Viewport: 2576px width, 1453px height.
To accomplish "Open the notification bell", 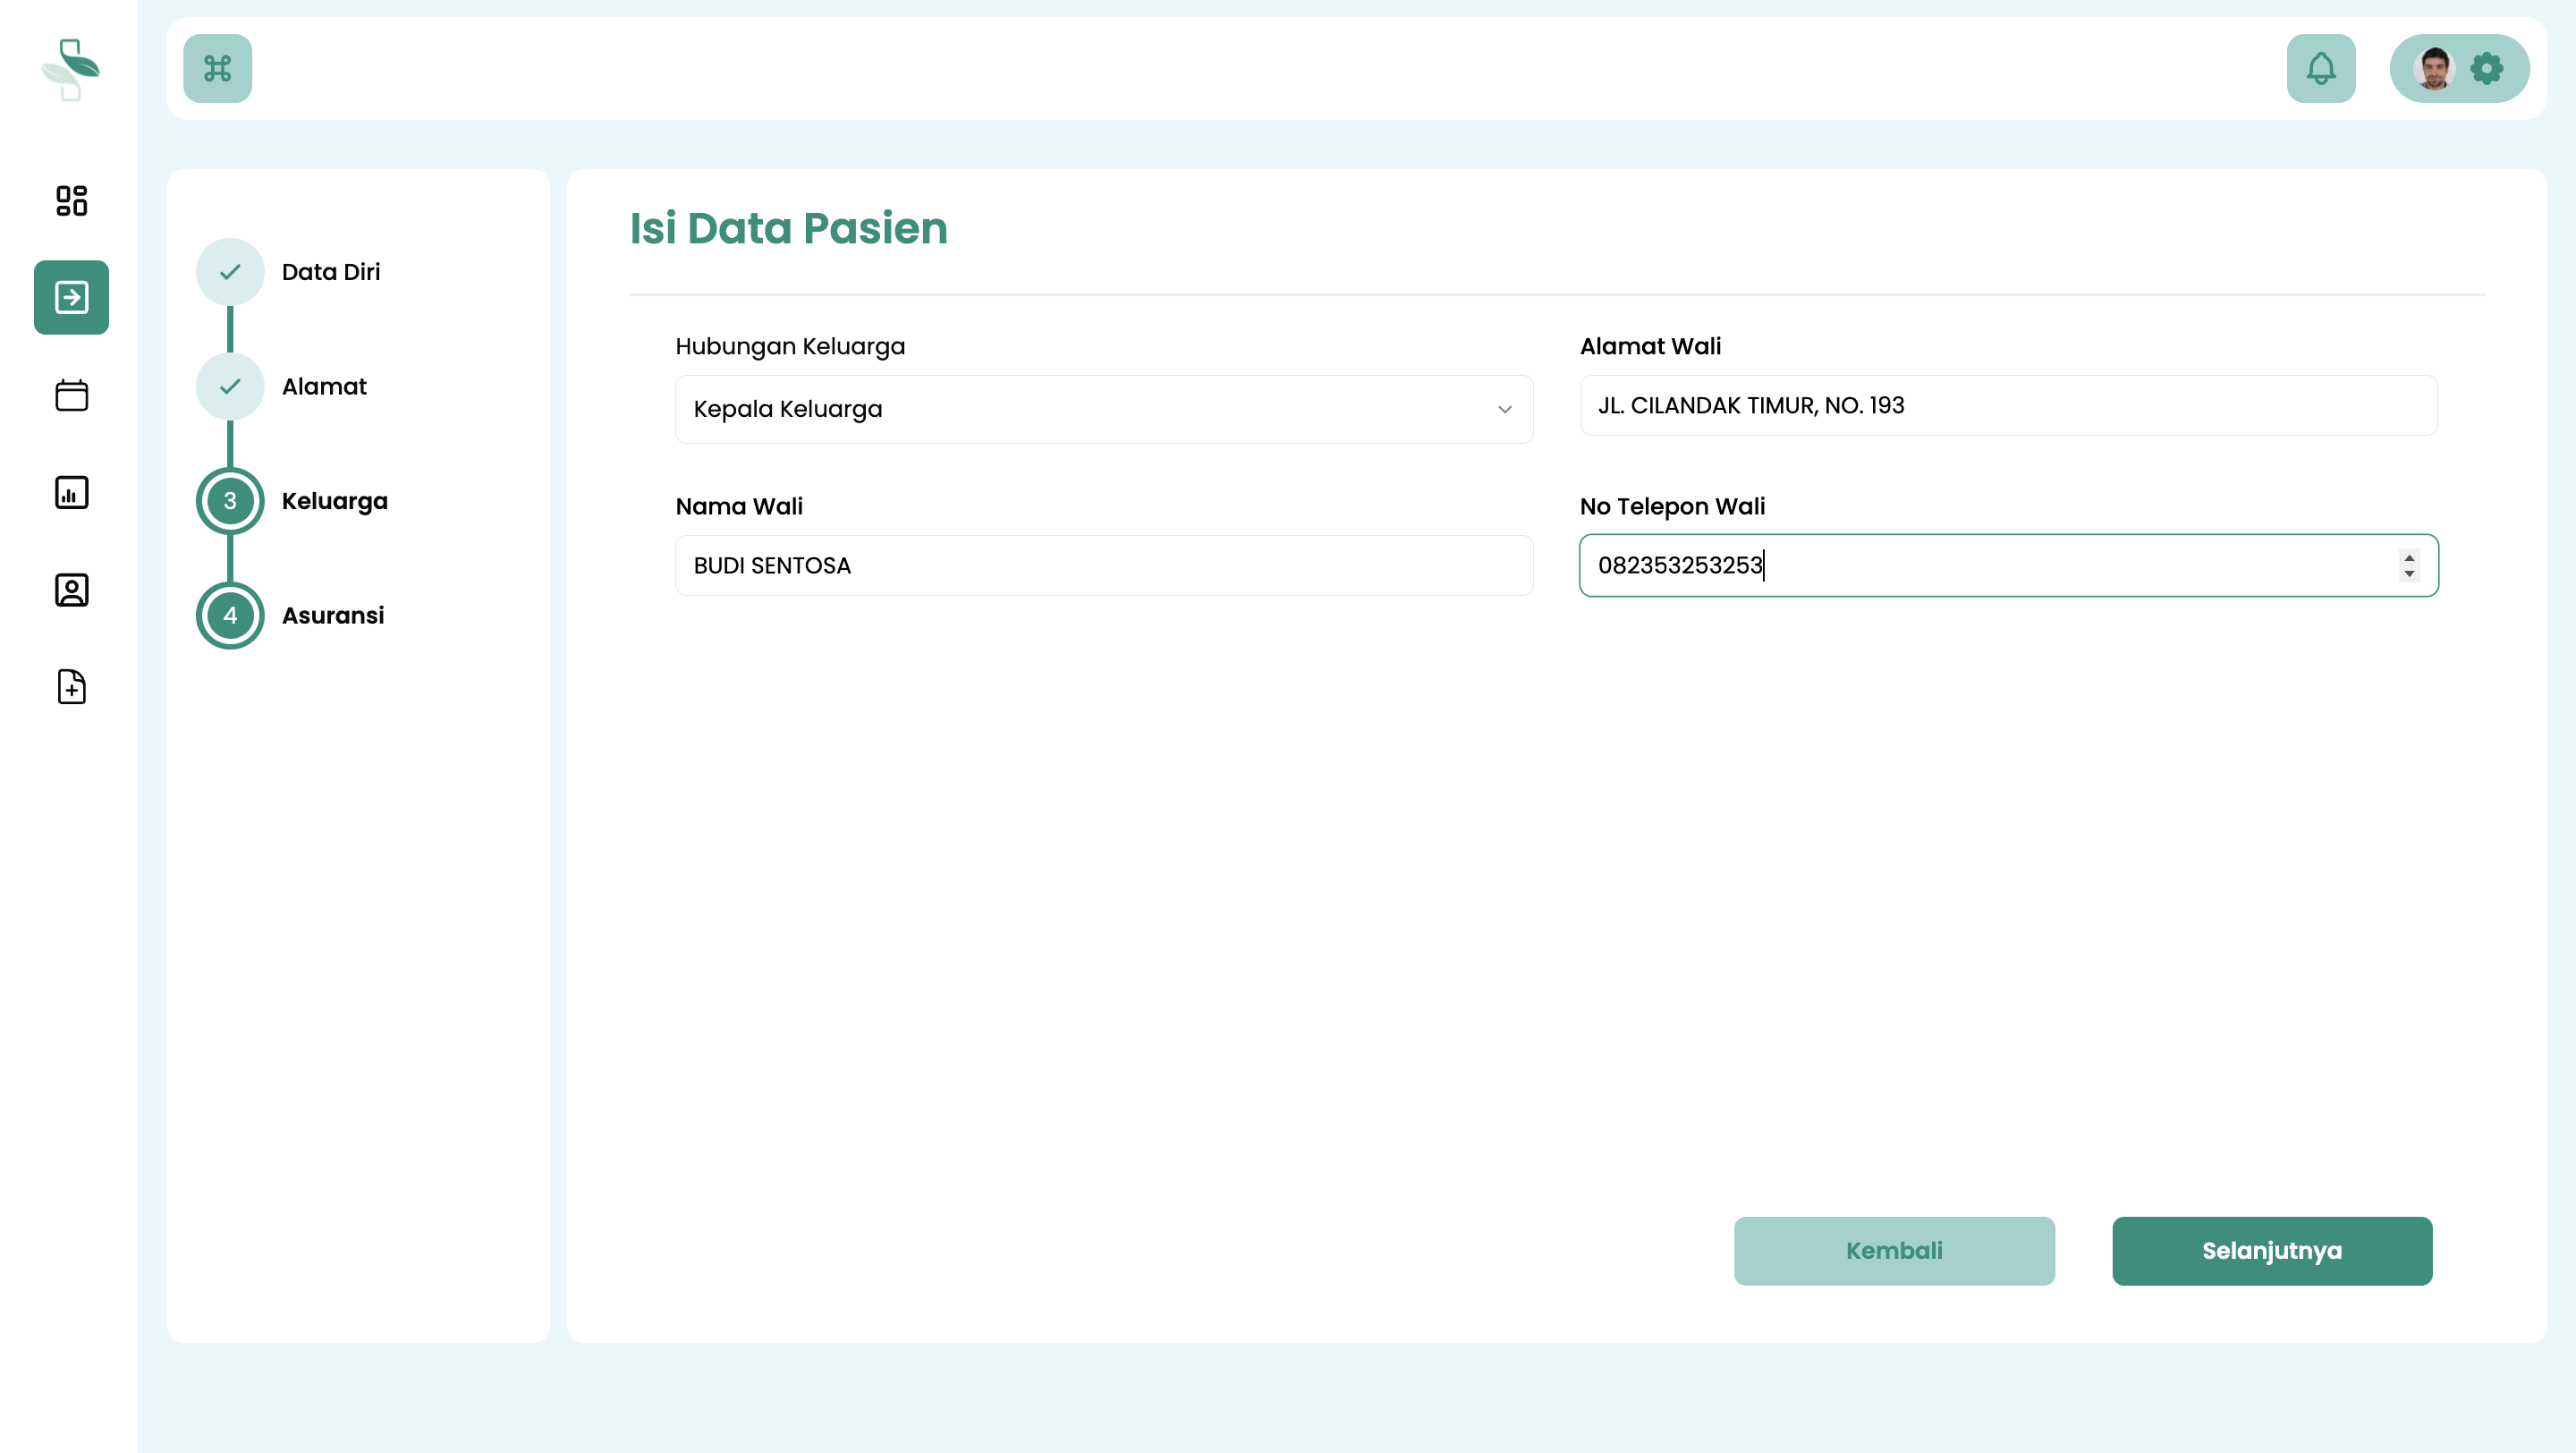I will click(2320, 68).
